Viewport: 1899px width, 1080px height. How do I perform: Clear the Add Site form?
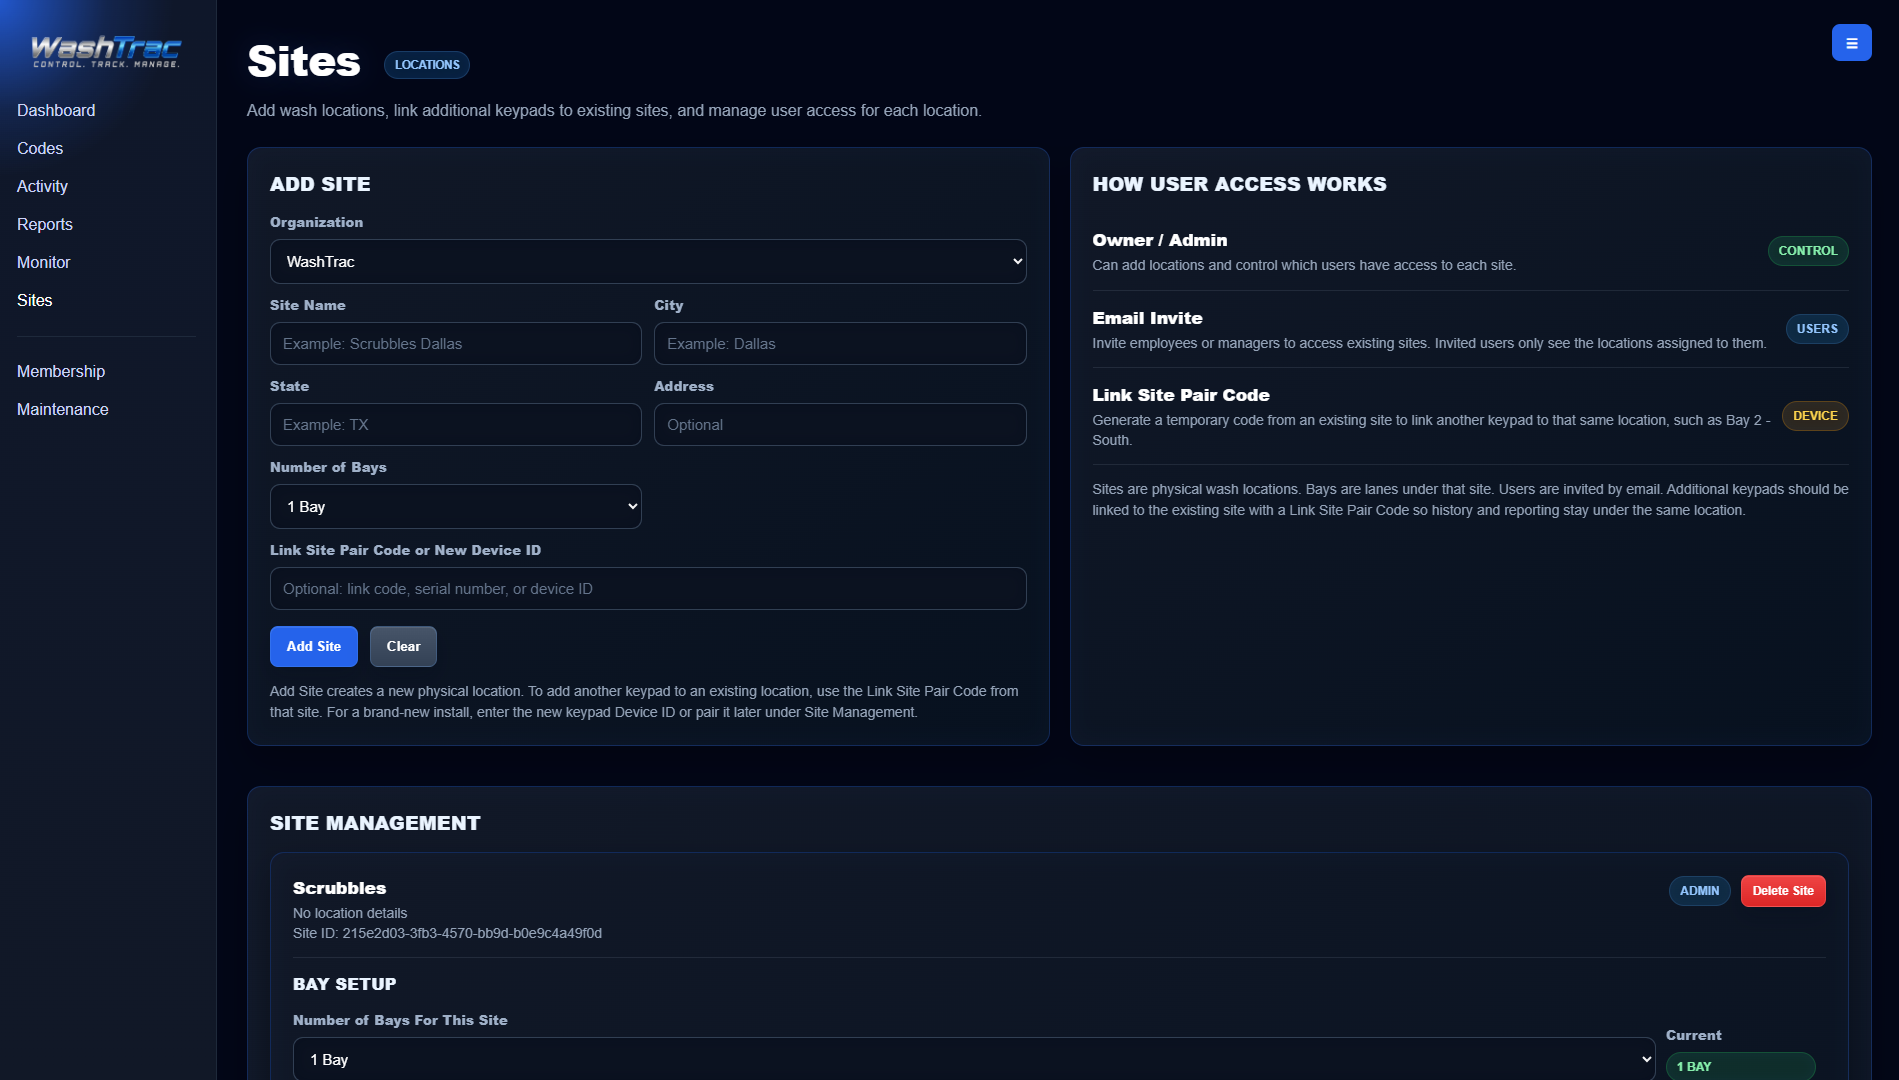(x=403, y=646)
